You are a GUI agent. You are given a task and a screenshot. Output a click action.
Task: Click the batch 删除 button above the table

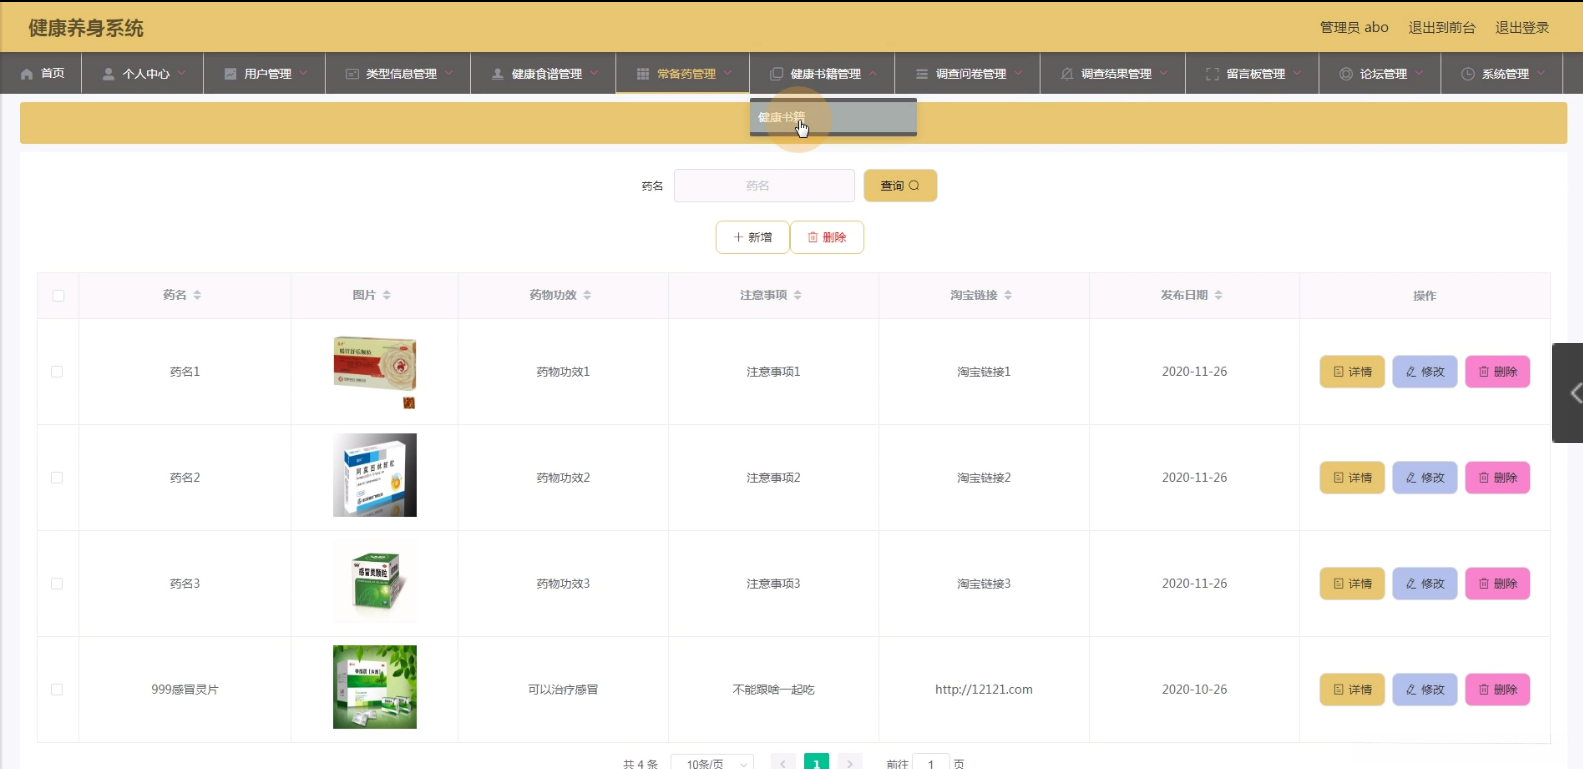[x=827, y=237]
